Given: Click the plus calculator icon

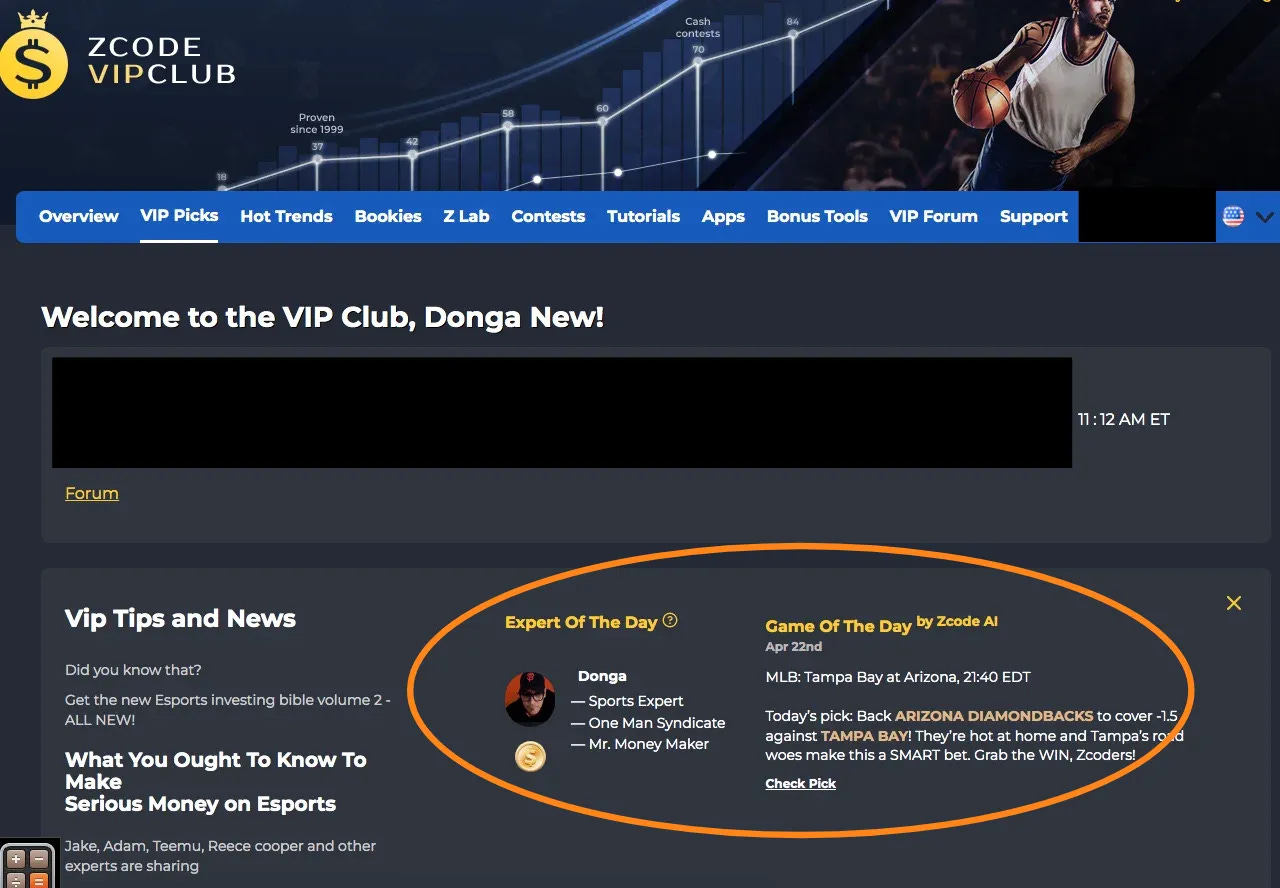Looking at the screenshot, I should [x=15, y=858].
